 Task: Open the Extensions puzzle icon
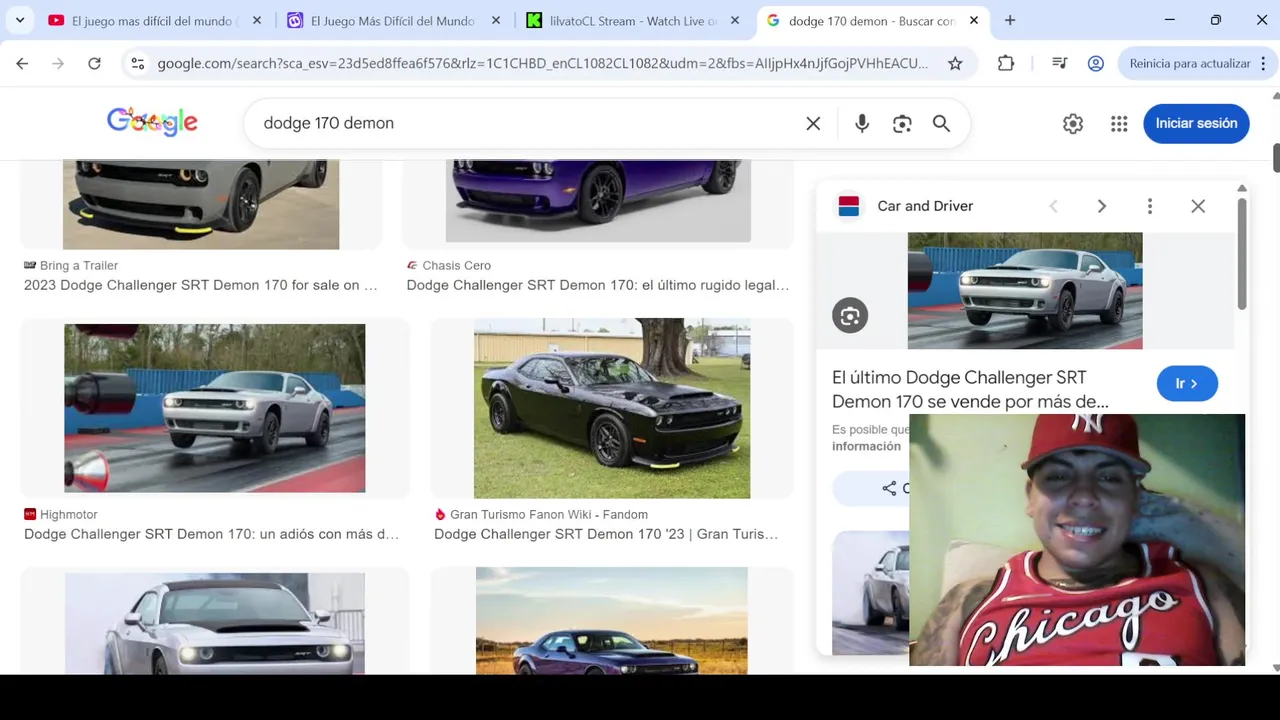[1006, 63]
